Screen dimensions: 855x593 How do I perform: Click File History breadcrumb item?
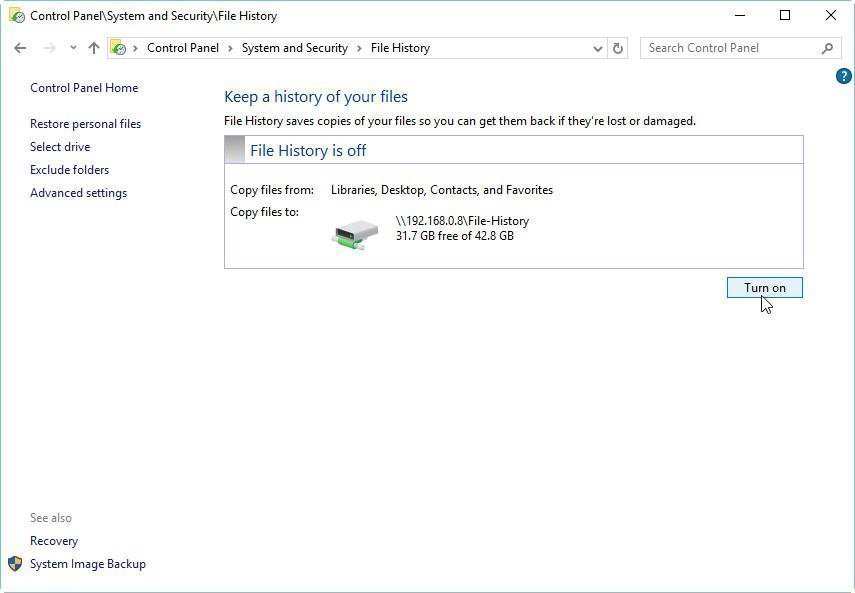click(400, 48)
